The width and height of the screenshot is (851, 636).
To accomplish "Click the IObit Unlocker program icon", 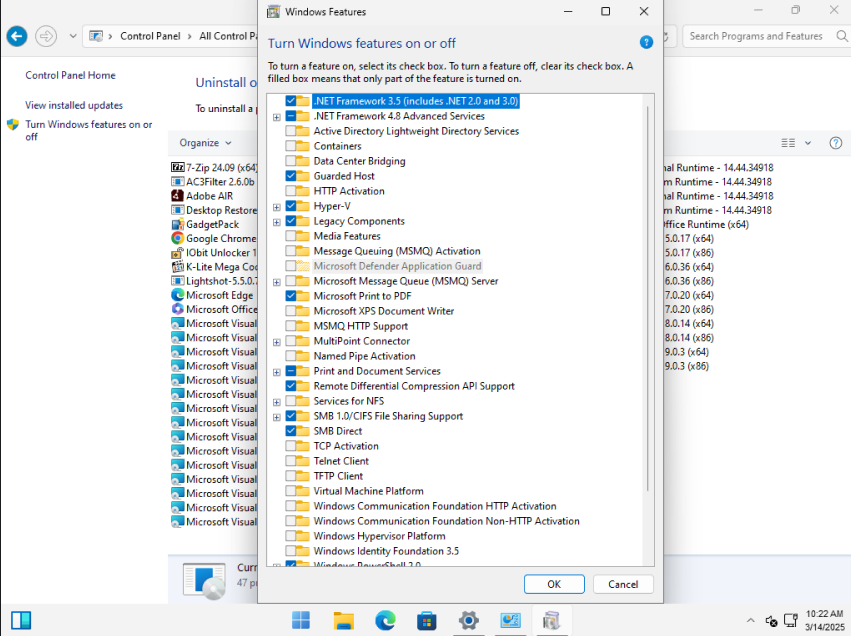I will click(x=177, y=252).
